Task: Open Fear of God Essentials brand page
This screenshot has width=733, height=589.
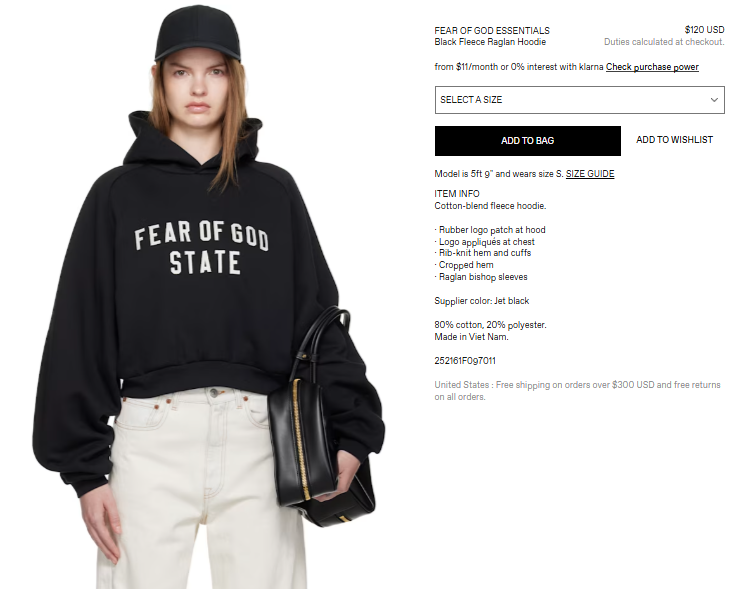Action: pos(492,31)
